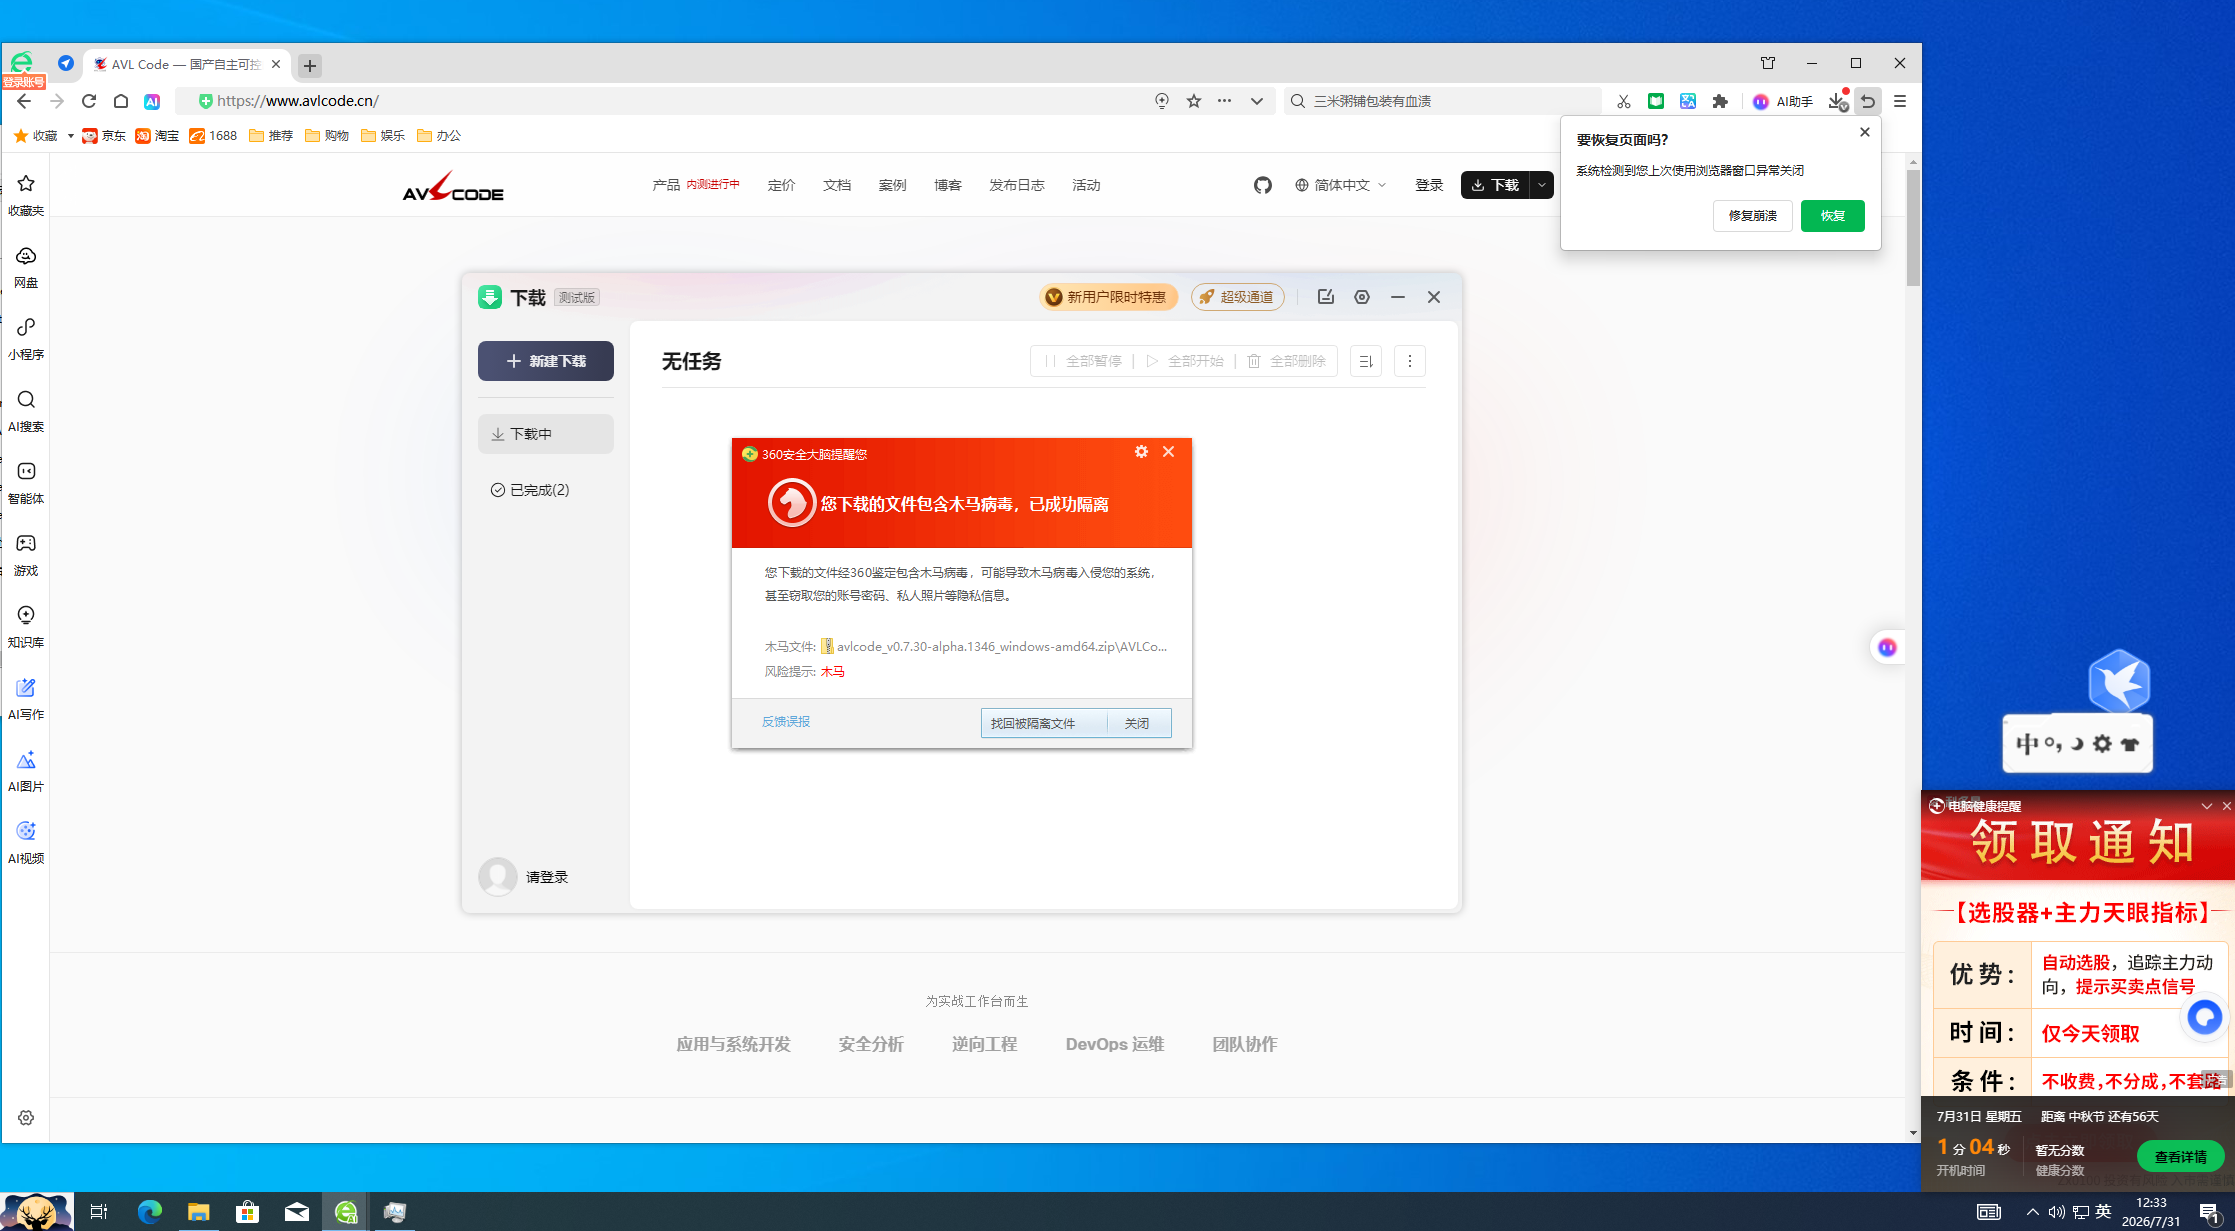Screen dimensions: 2235x1231
Task: Click the 反馈误报 link
Action: coord(786,722)
